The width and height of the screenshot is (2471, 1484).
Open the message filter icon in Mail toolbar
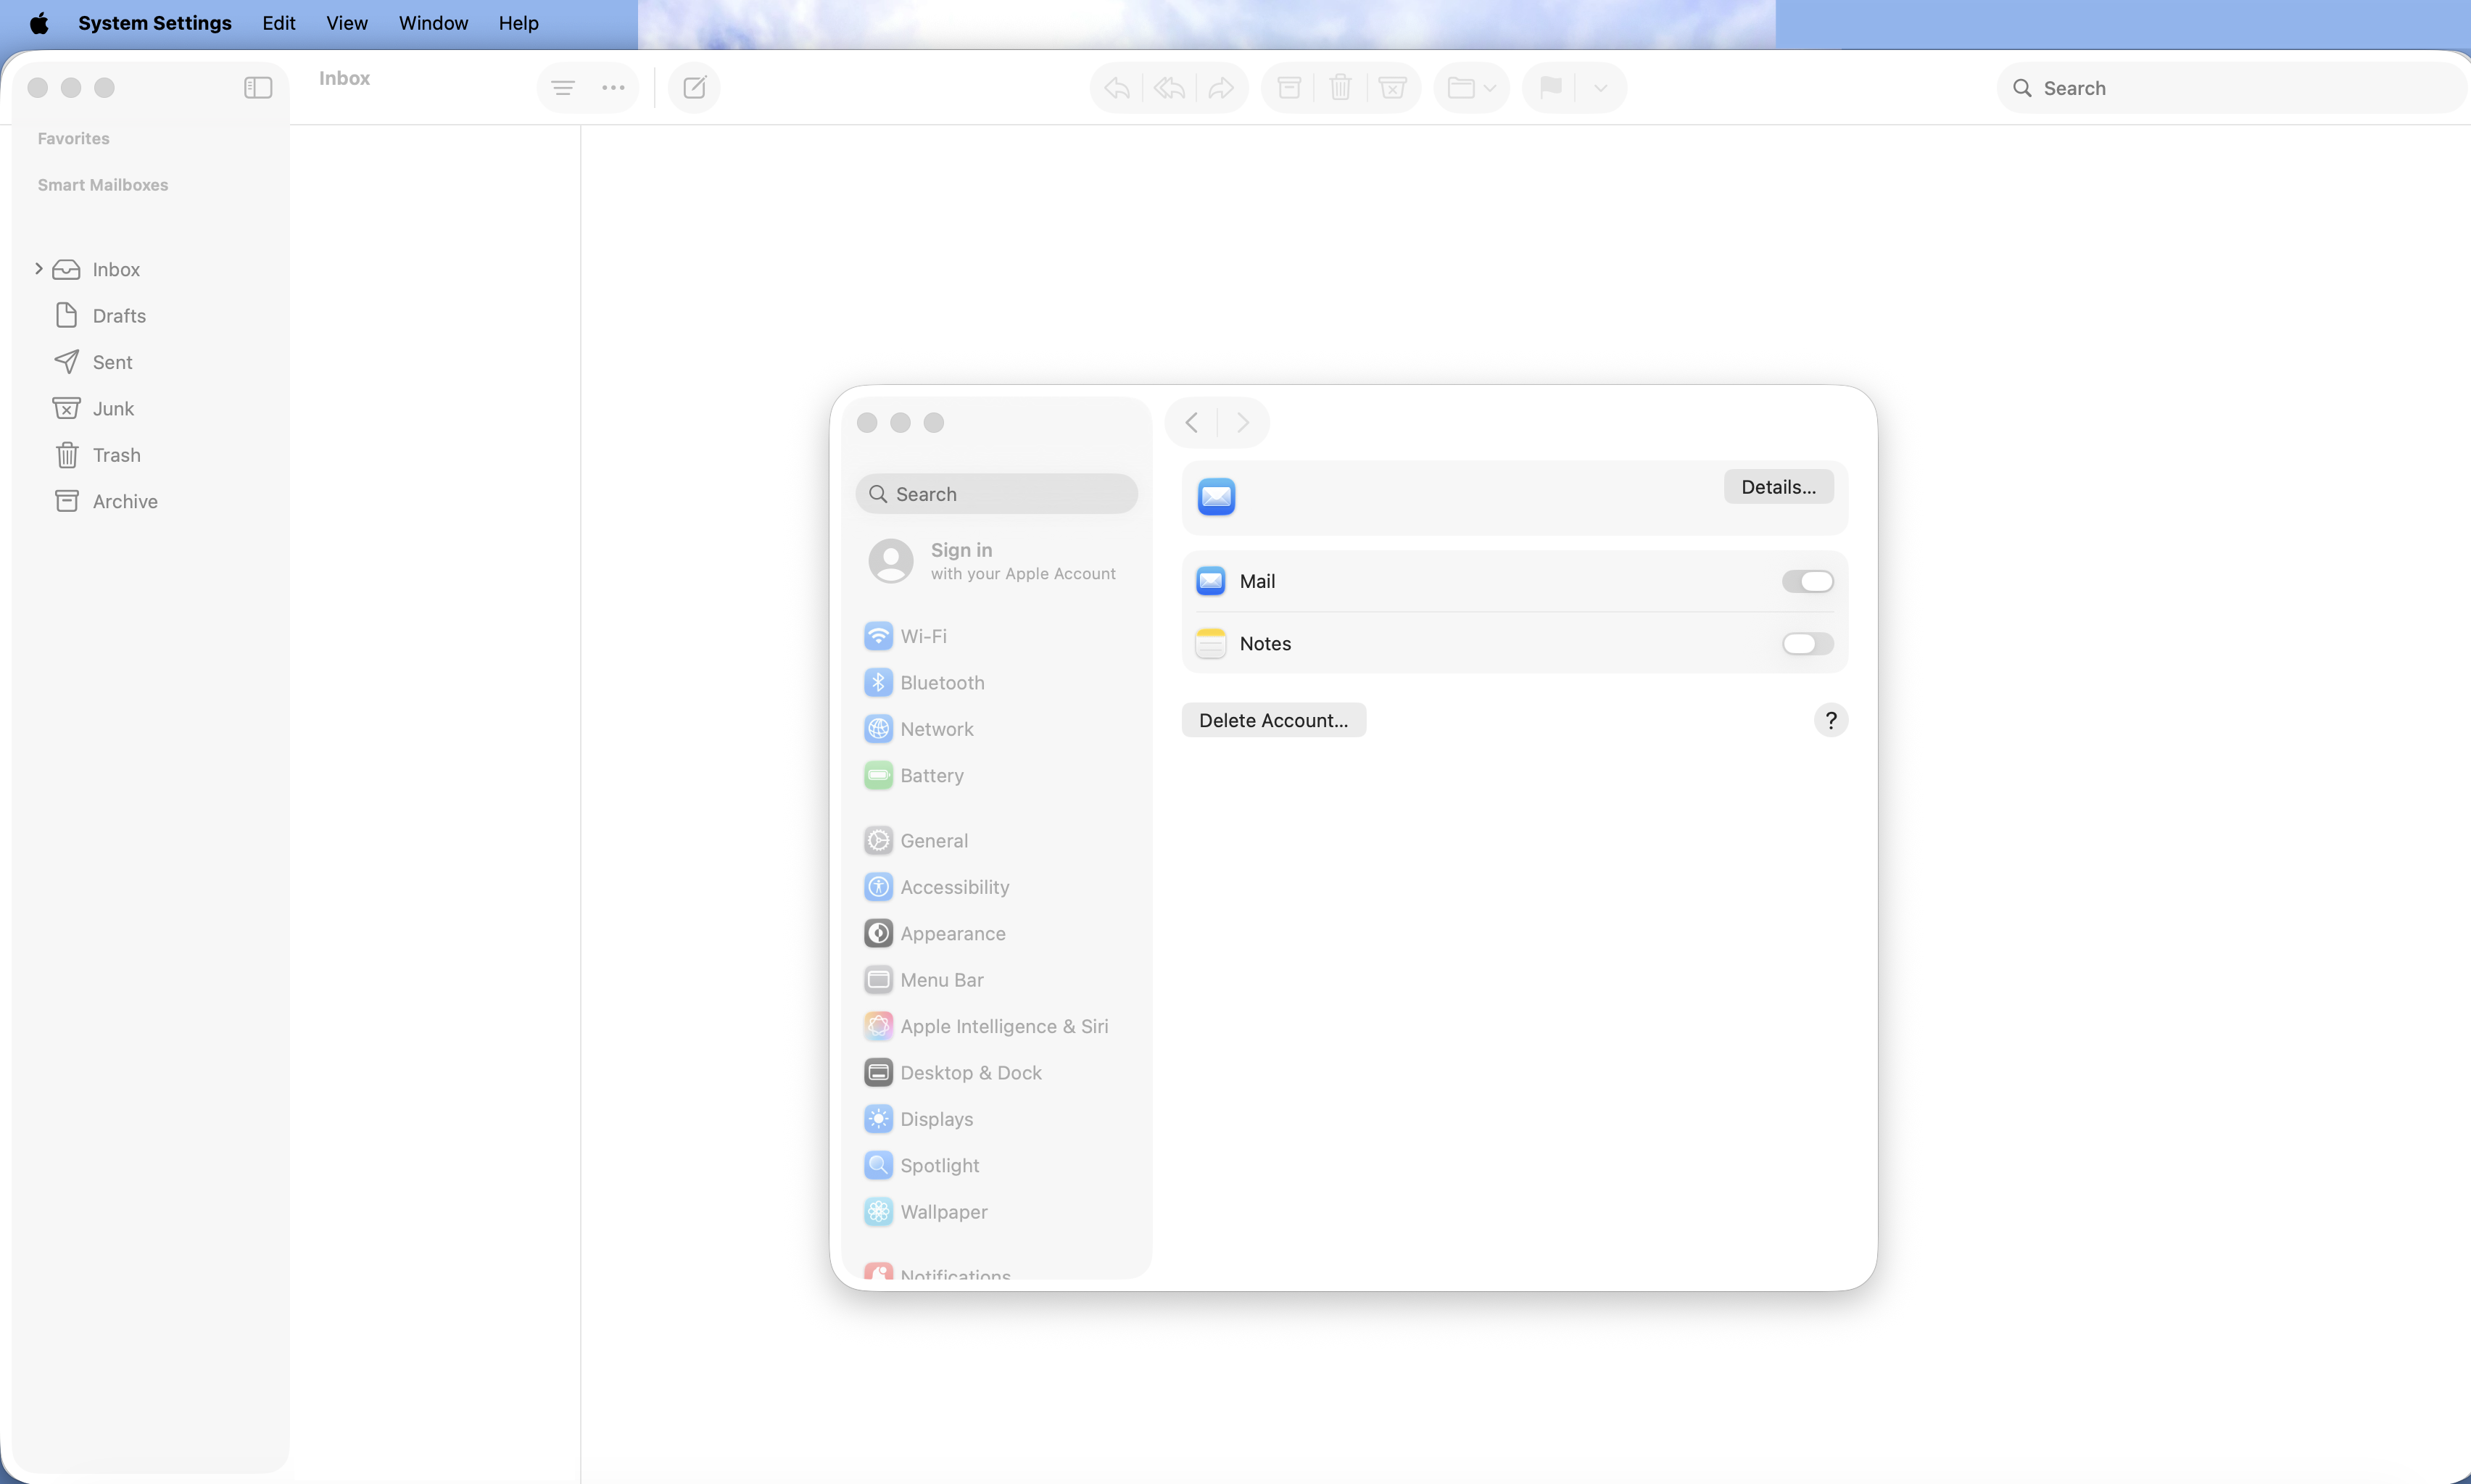point(563,88)
